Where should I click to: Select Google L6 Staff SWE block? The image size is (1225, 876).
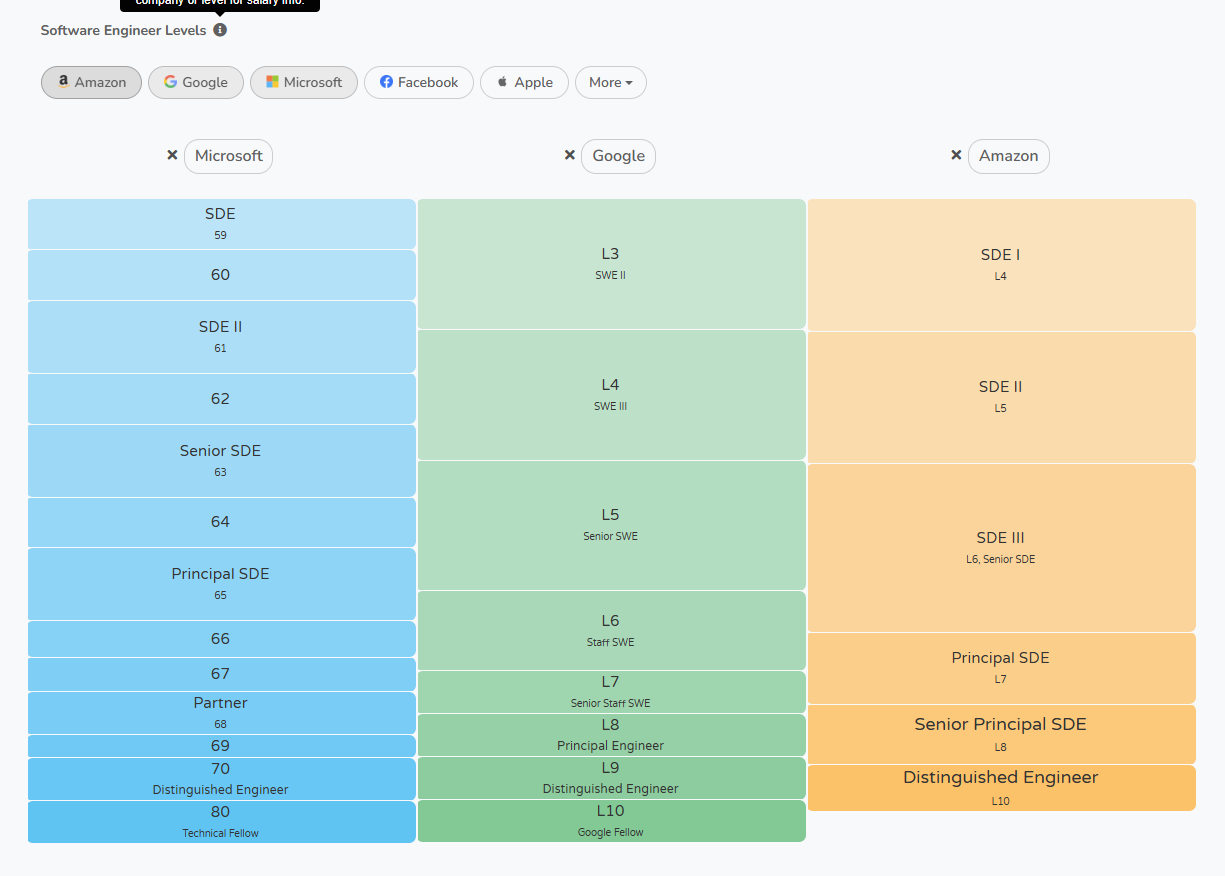click(611, 631)
